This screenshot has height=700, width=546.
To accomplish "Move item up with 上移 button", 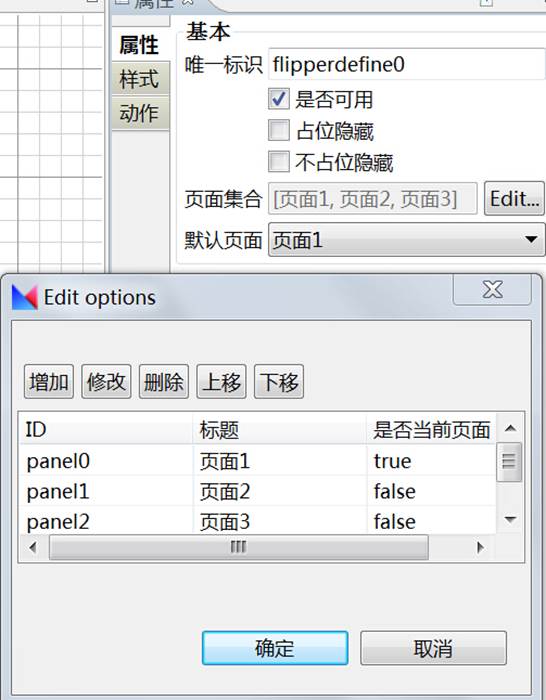I will pos(221,382).
